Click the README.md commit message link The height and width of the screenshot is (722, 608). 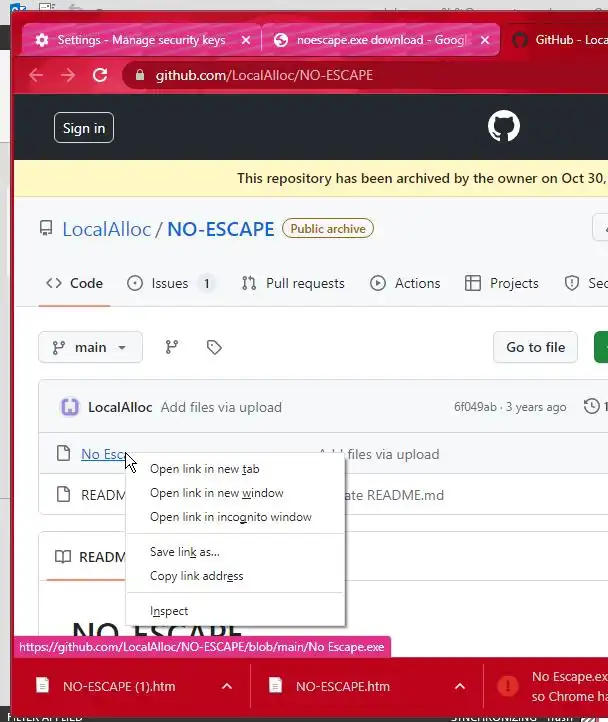(394, 495)
